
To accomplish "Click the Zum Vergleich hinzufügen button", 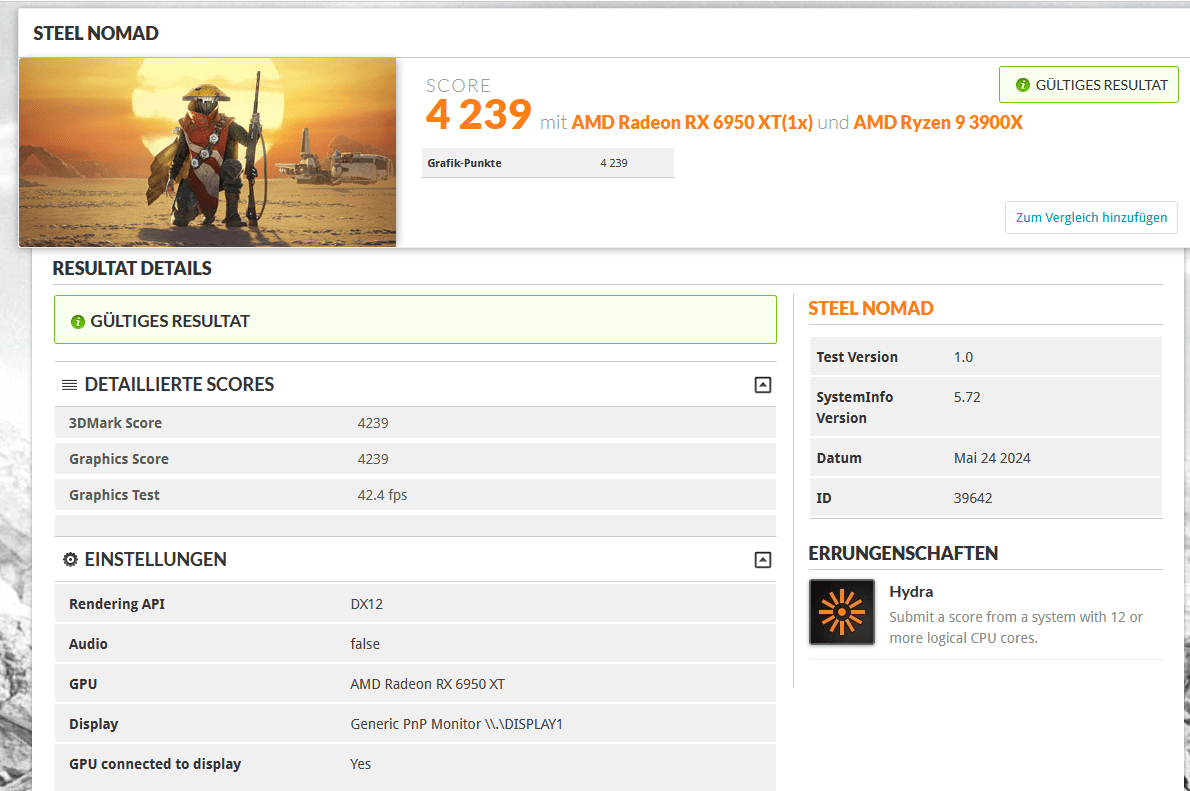I will click(1091, 217).
